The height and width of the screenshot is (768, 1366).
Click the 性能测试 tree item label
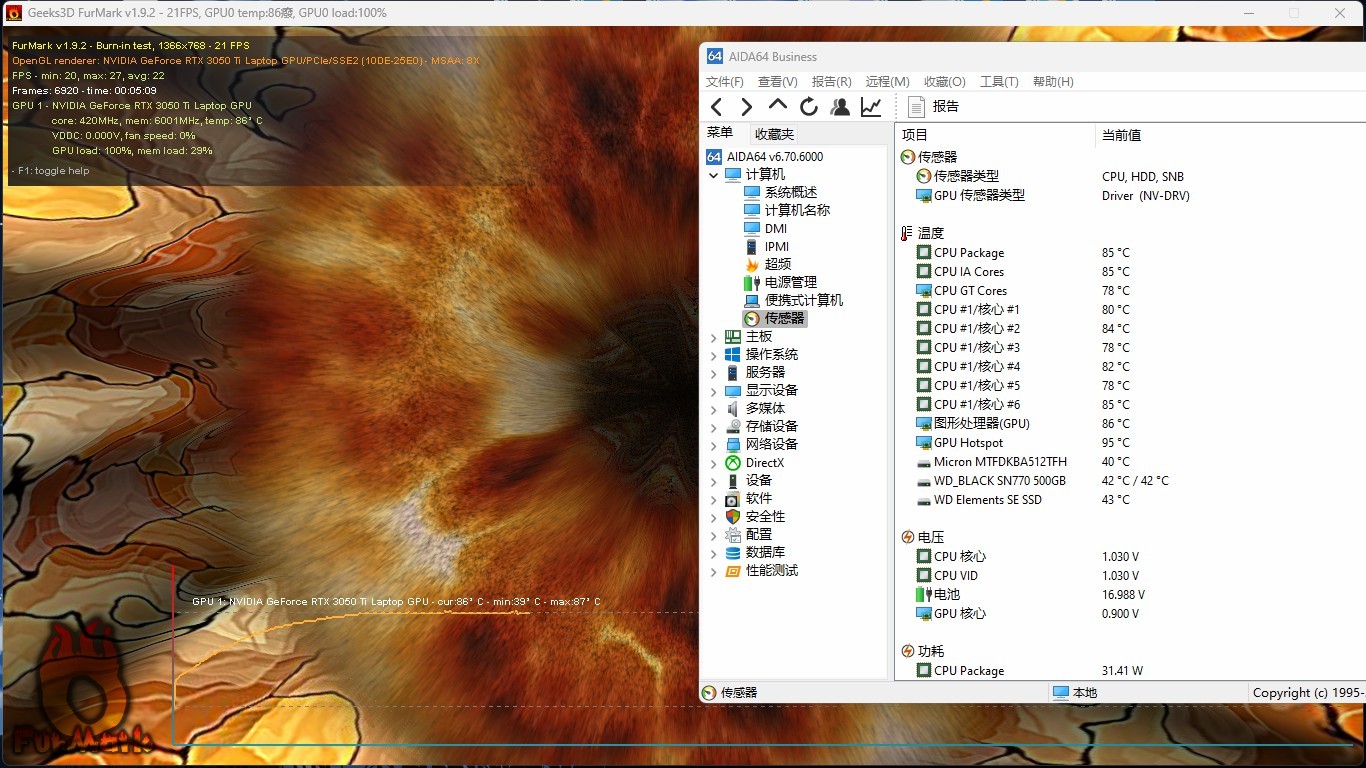click(x=772, y=571)
